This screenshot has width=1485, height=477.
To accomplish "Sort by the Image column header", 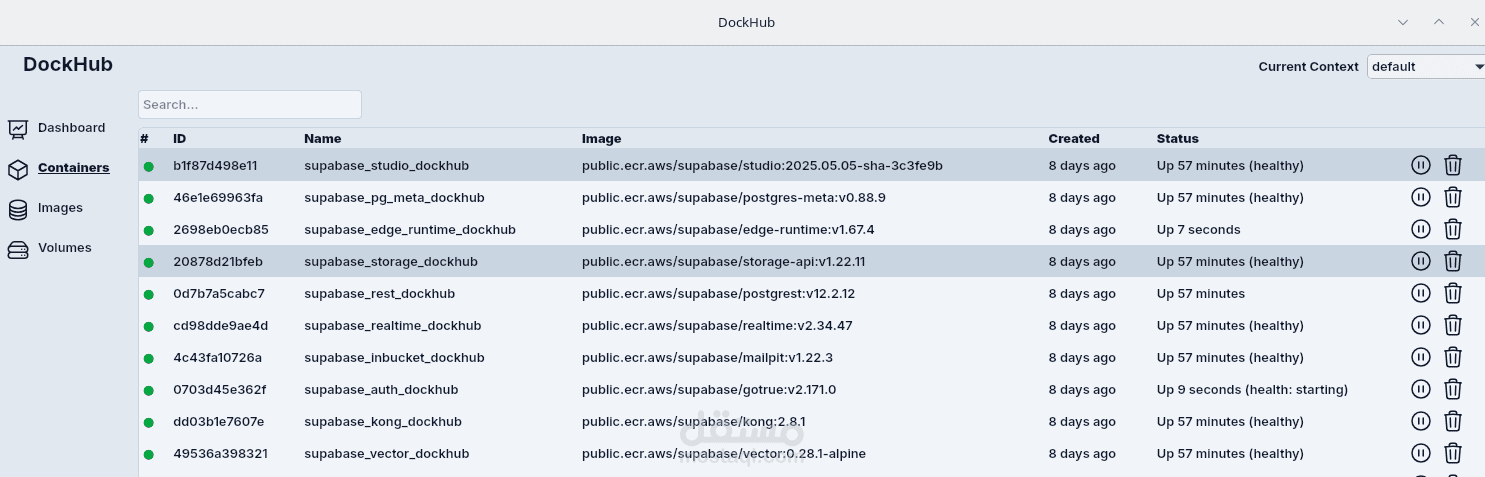I will point(601,139).
